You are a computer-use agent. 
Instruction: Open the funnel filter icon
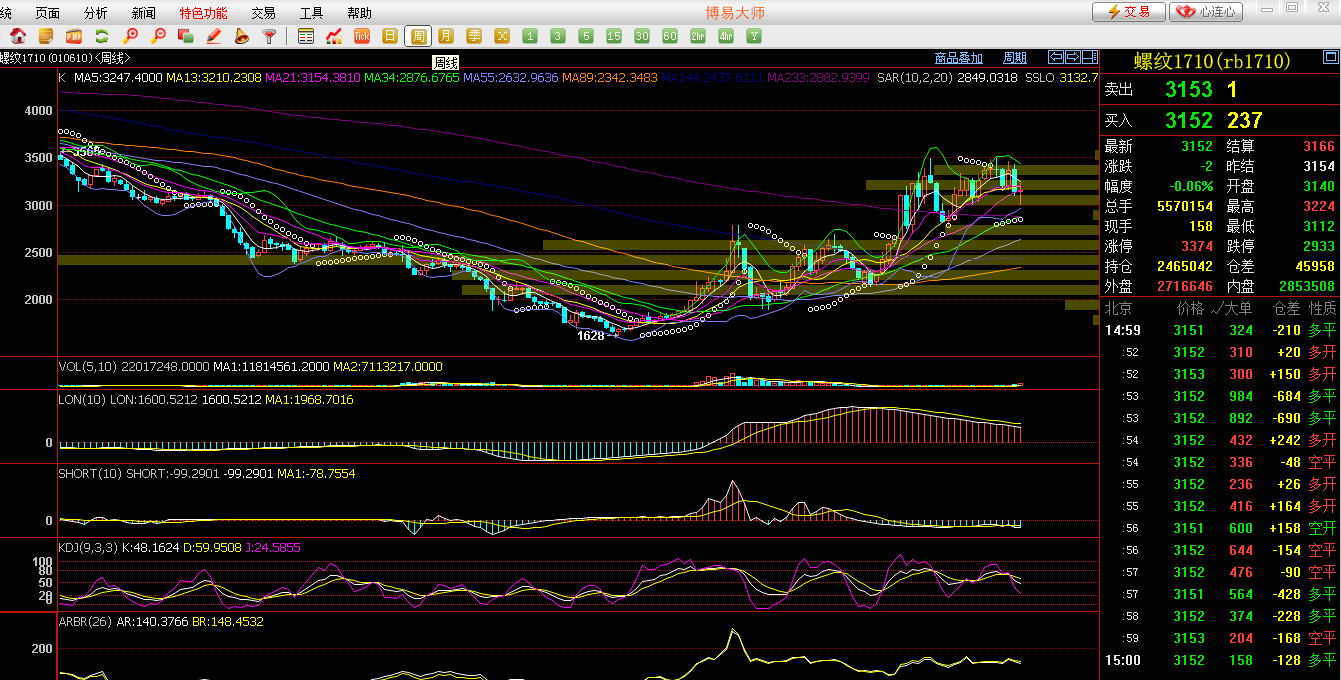(x=269, y=36)
